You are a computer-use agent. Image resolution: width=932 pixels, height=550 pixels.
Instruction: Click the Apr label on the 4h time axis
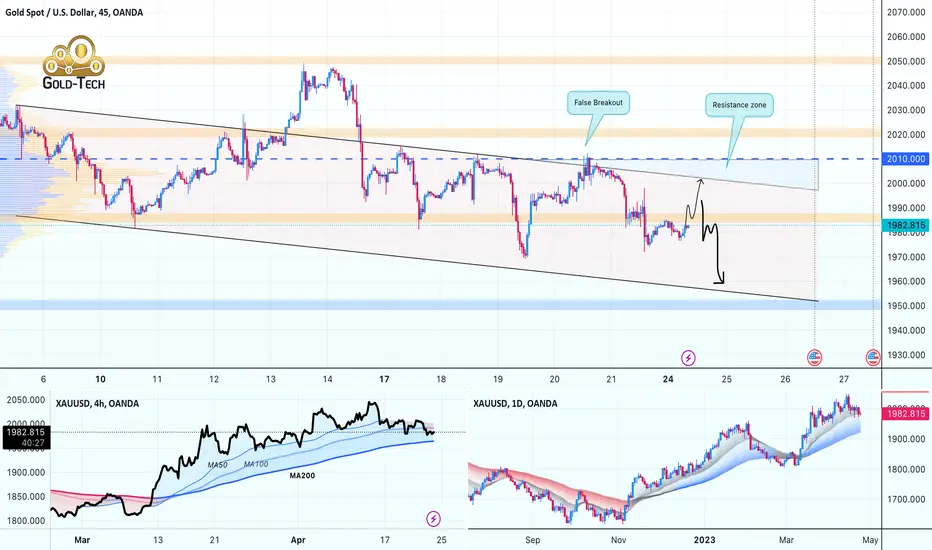pyautogui.click(x=298, y=540)
